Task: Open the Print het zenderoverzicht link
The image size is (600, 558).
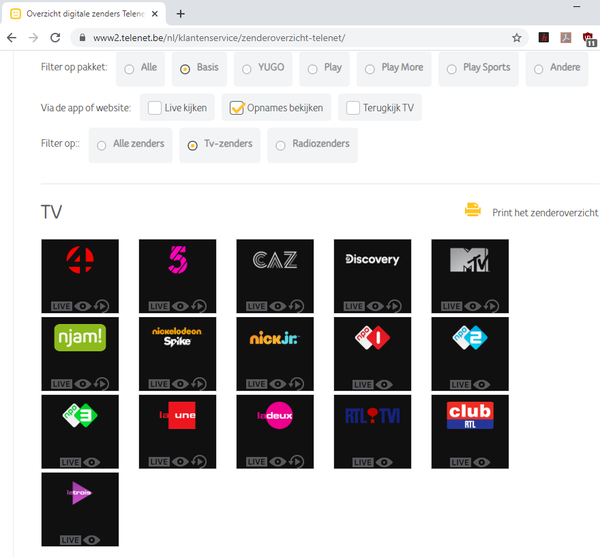Action: [x=545, y=213]
